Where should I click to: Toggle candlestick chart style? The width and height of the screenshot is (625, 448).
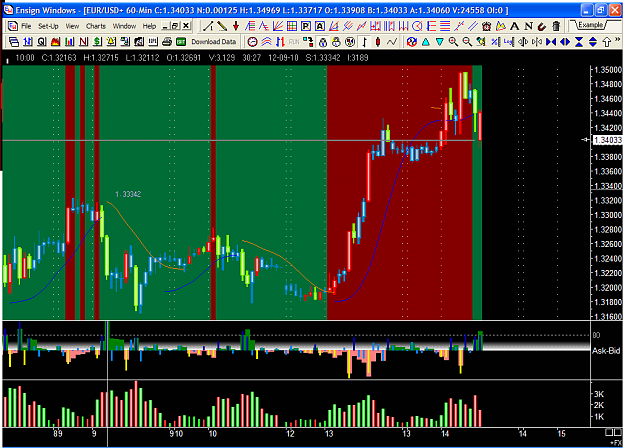pyautogui.click(x=378, y=42)
